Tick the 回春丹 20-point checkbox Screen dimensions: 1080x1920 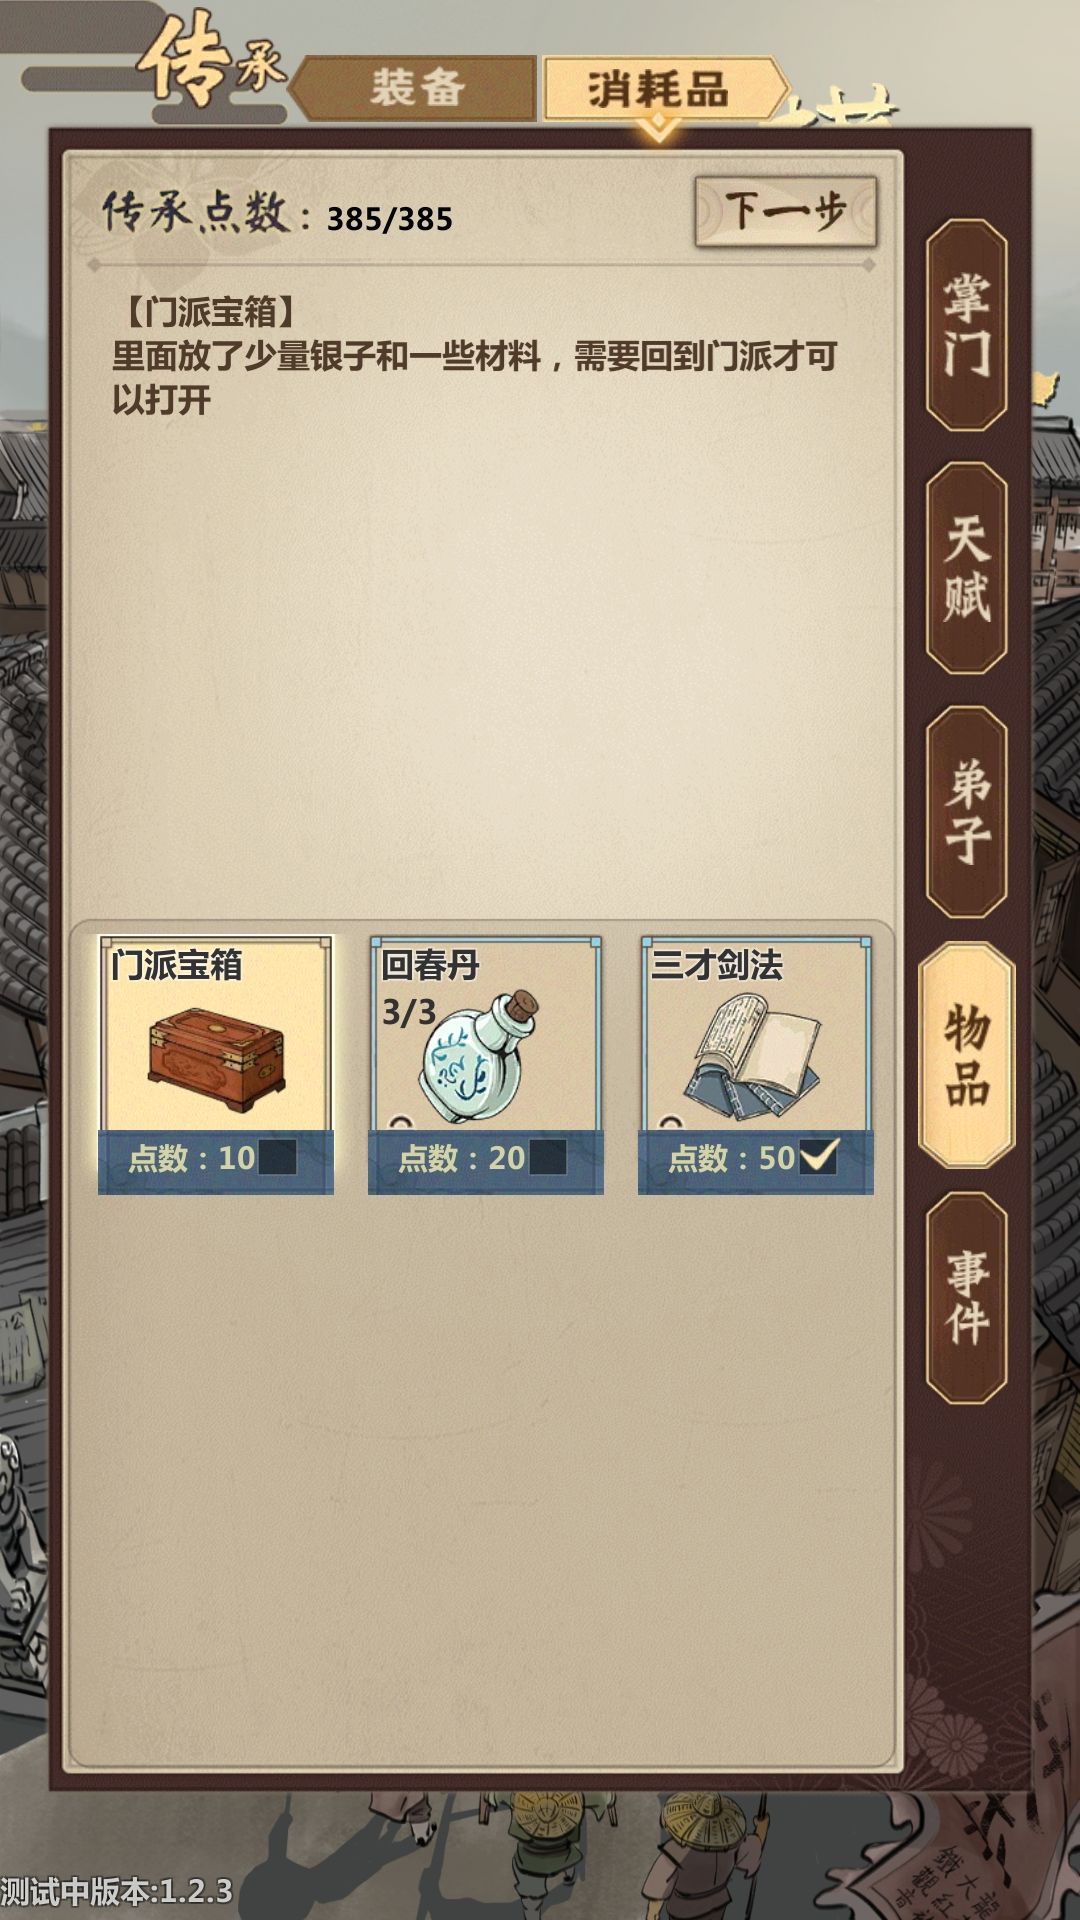547,1158
